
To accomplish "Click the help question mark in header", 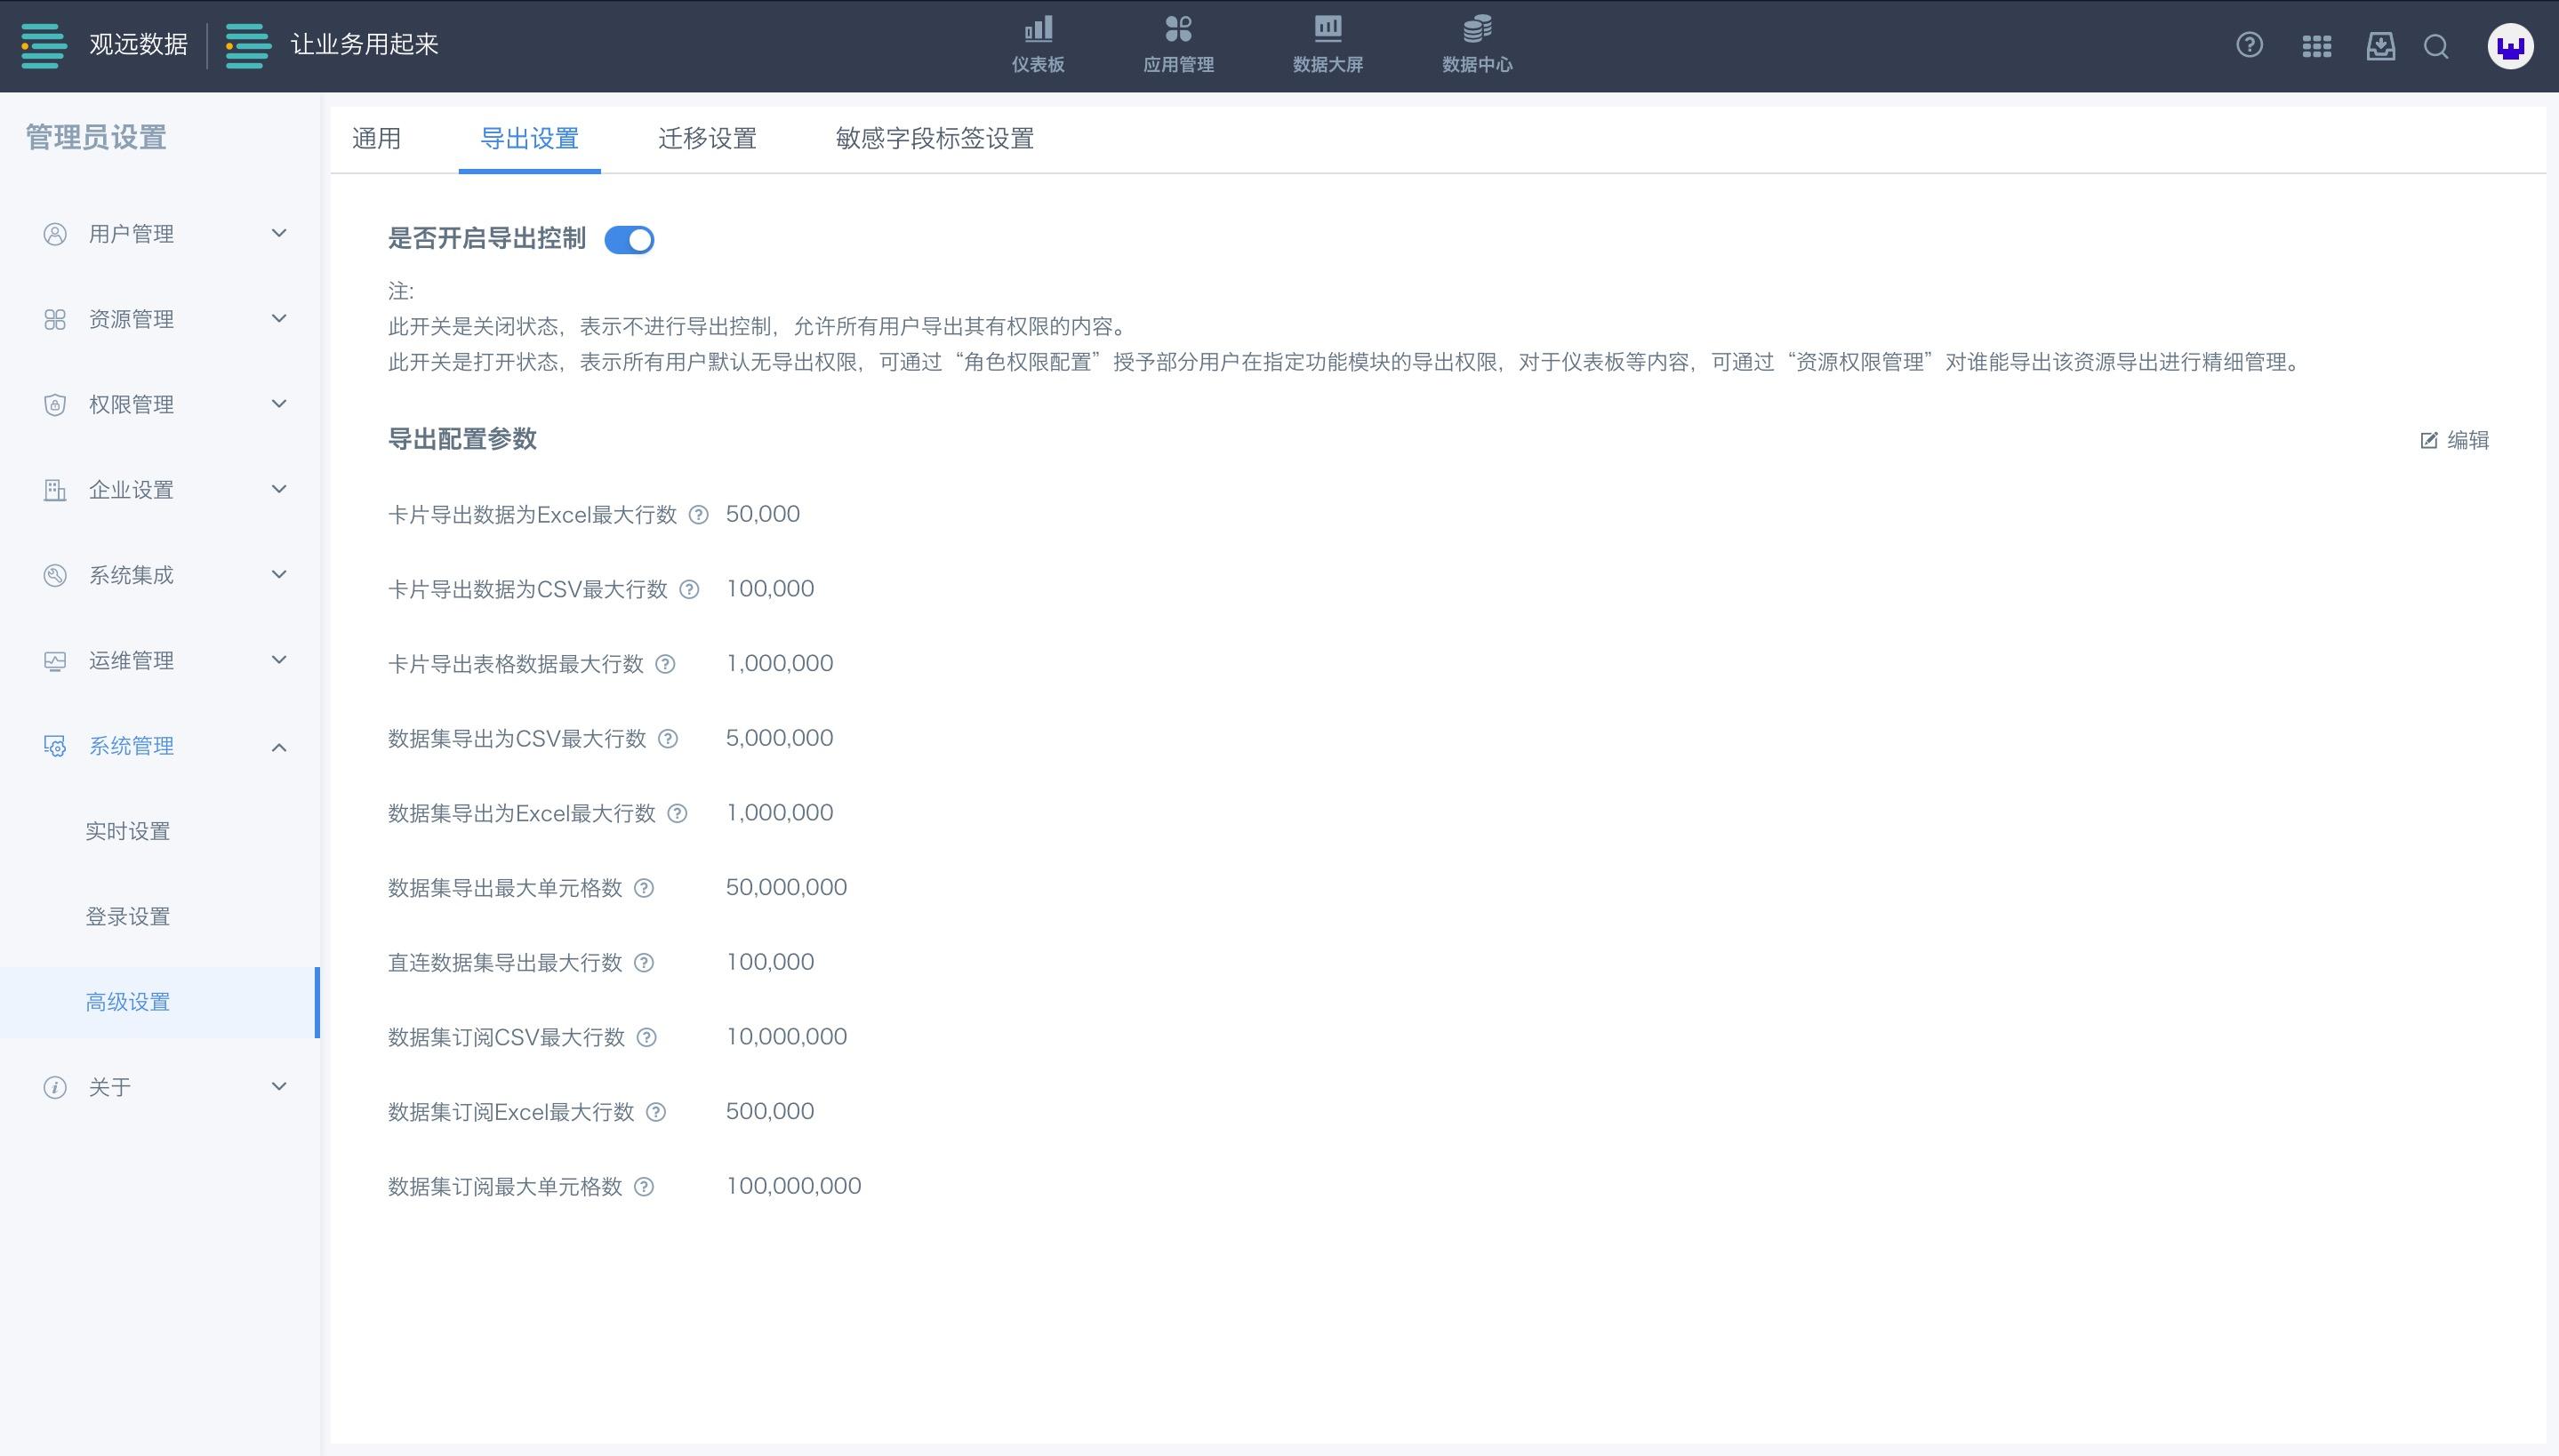I will [x=2249, y=45].
